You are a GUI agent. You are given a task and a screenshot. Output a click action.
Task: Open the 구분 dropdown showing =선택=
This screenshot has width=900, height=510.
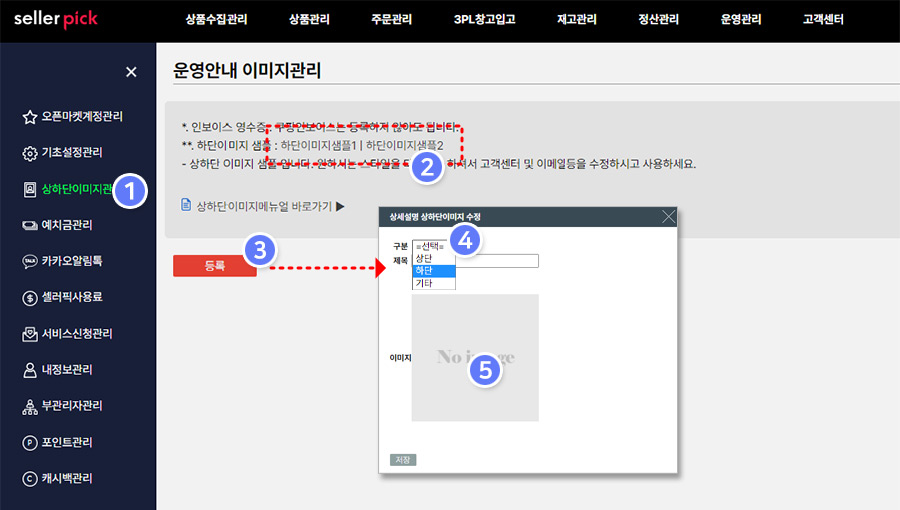point(433,246)
